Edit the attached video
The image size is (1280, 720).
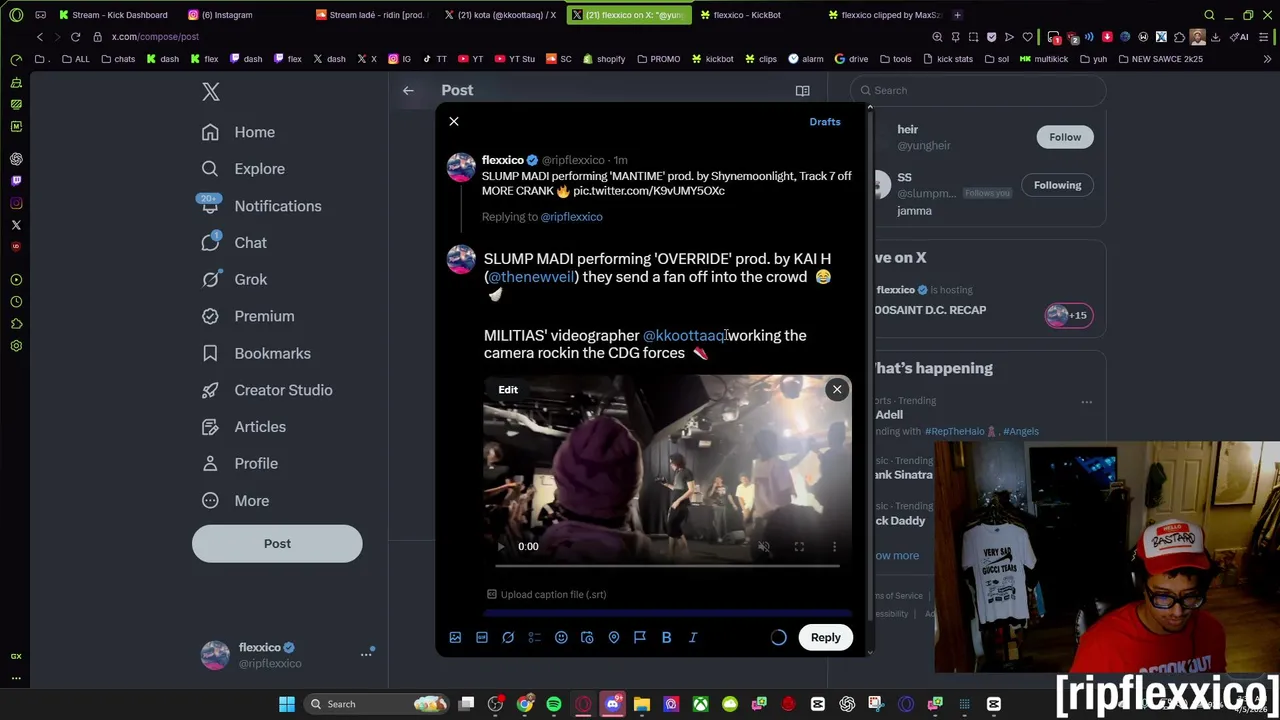(x=508, y=389)
